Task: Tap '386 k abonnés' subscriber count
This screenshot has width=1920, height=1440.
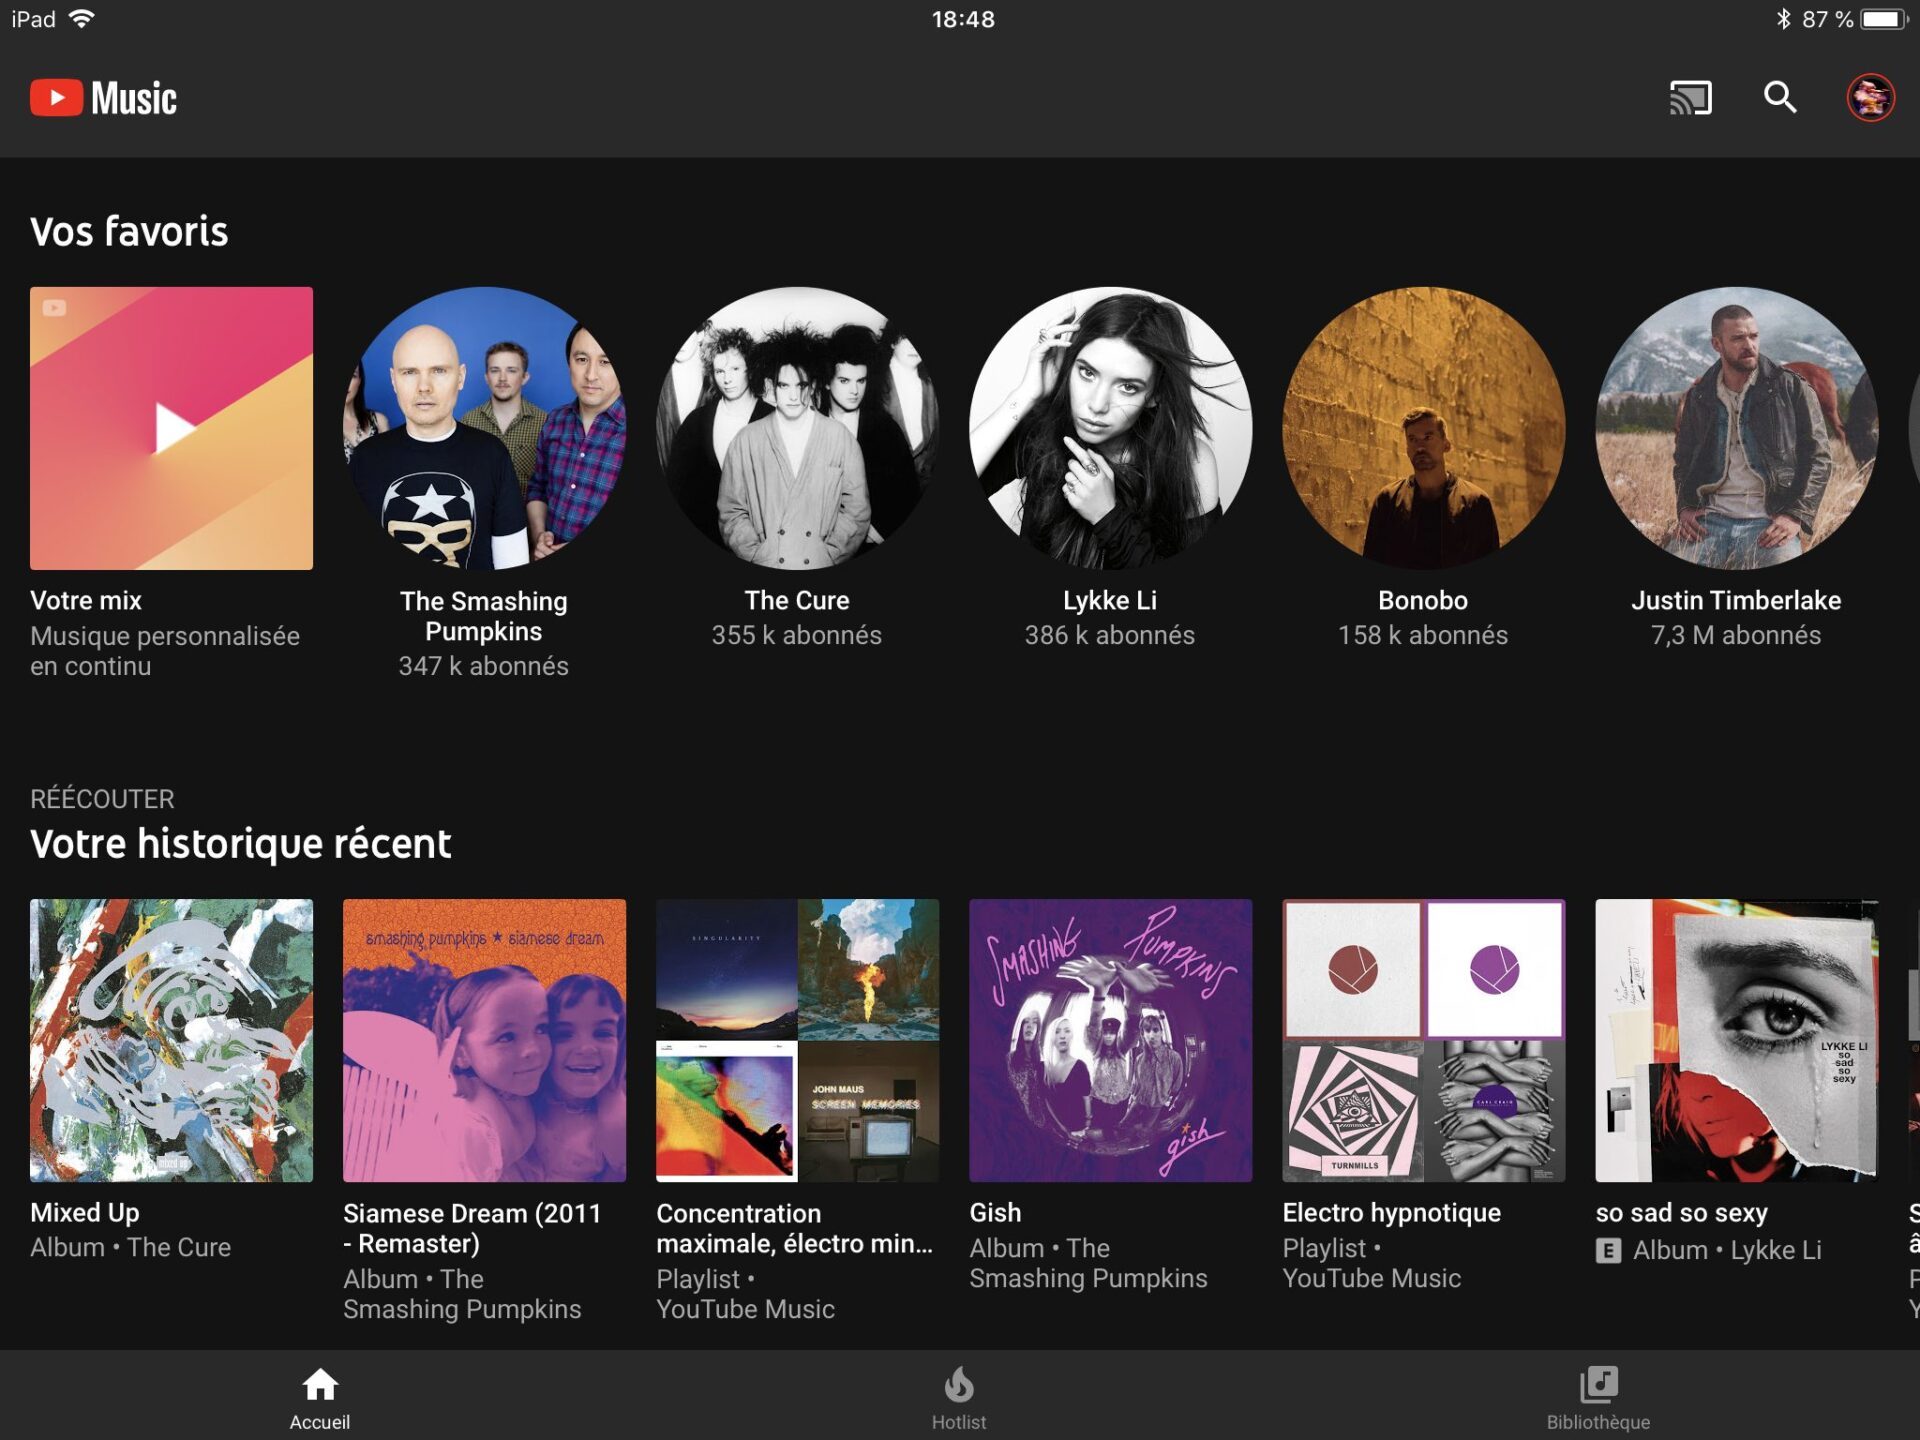Action: point(1110,635)
